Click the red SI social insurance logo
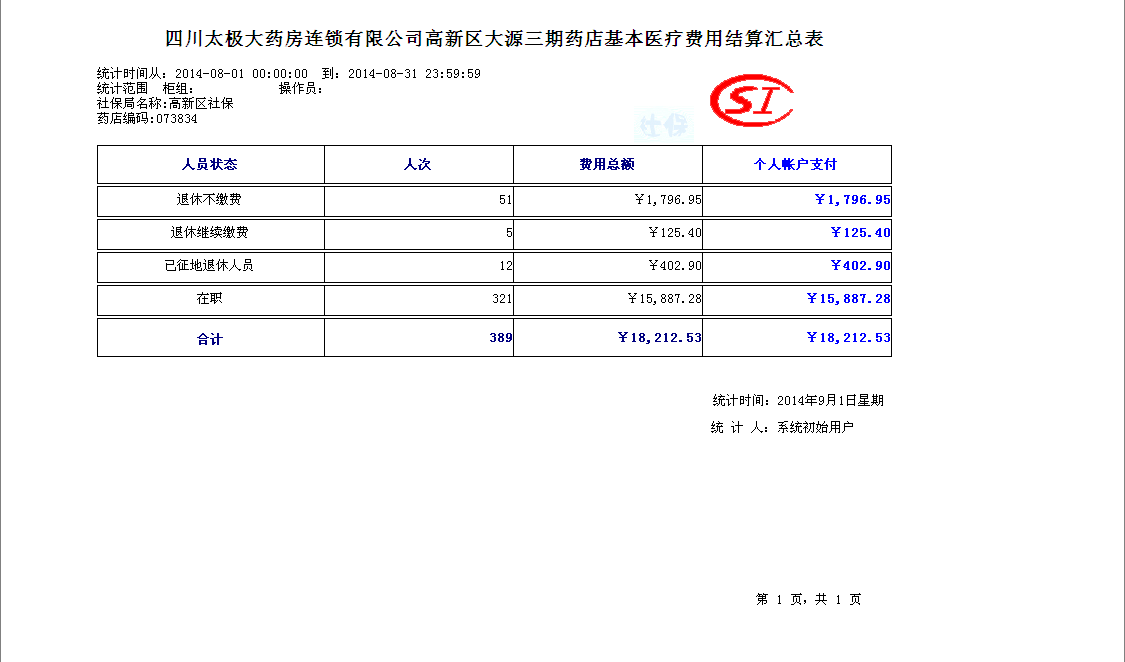 point(751,100)
